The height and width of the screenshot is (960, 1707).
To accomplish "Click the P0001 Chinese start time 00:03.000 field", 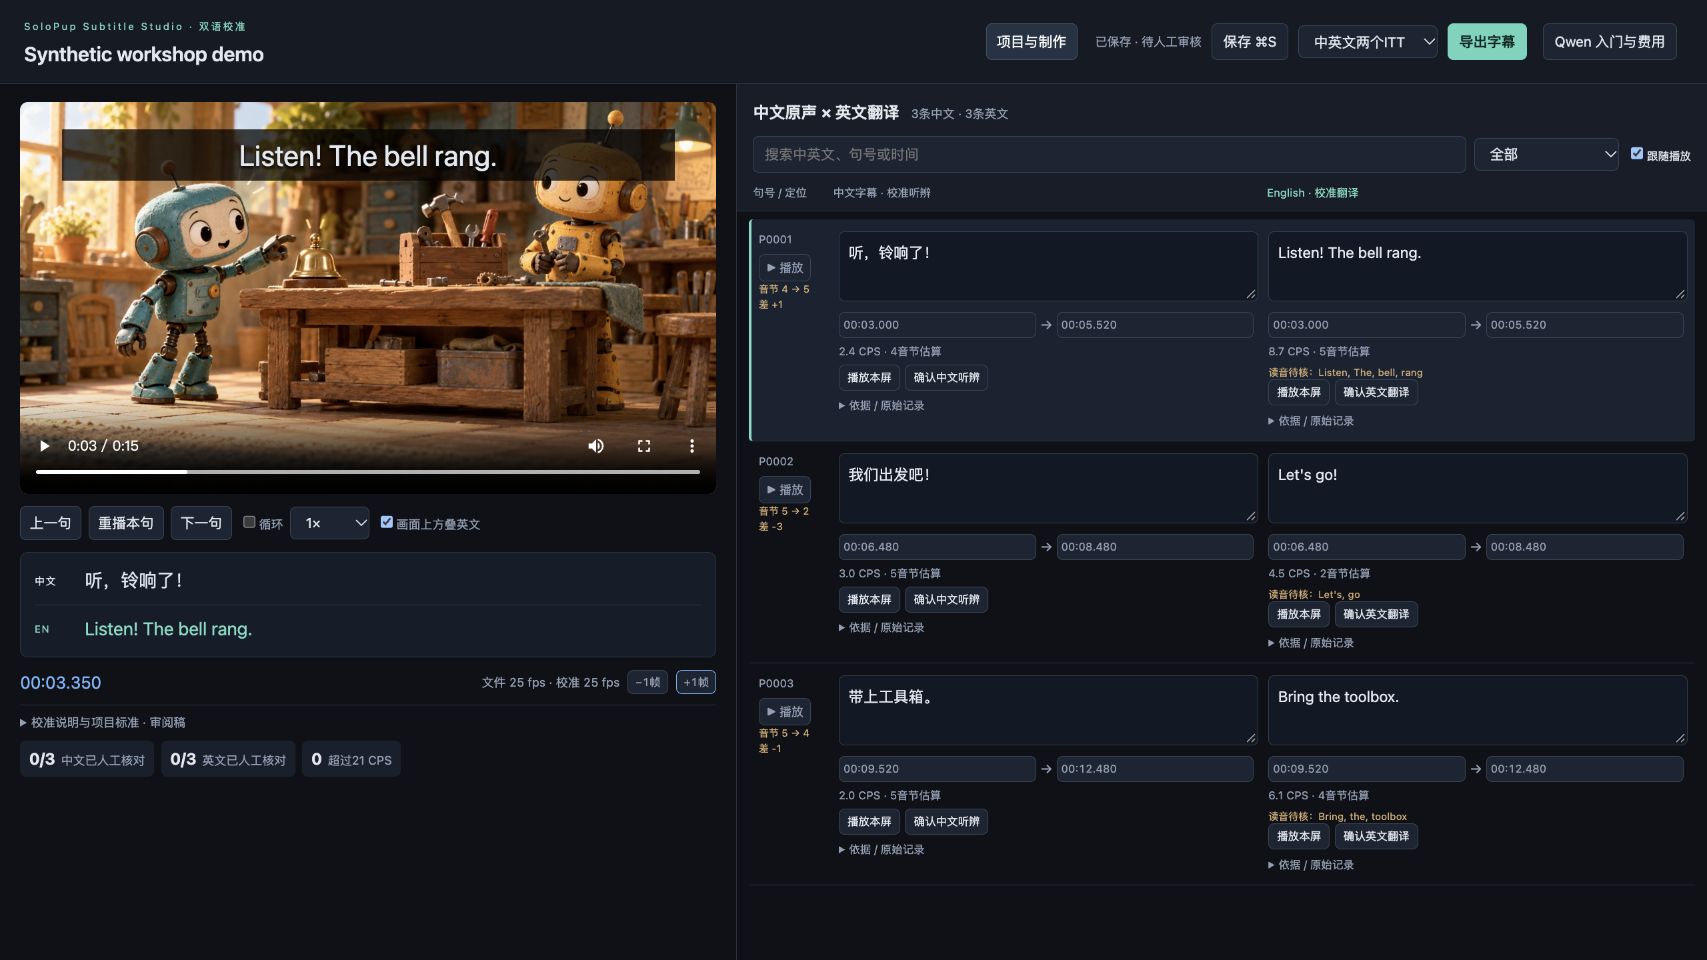I will [937, 325].
